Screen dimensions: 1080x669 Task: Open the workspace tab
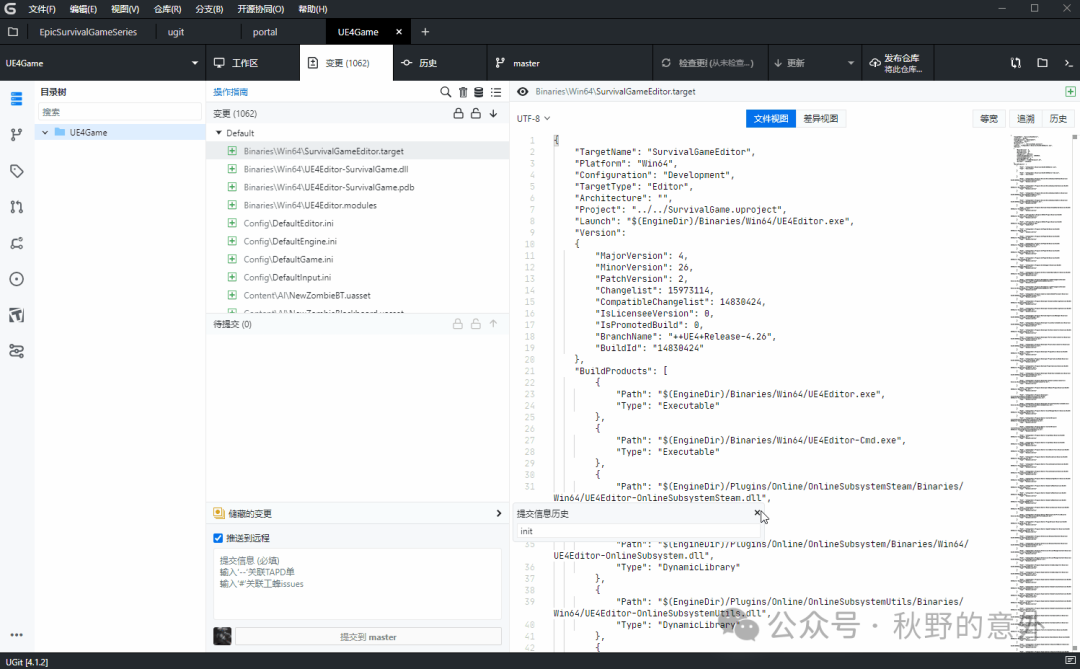pos(253,63)
